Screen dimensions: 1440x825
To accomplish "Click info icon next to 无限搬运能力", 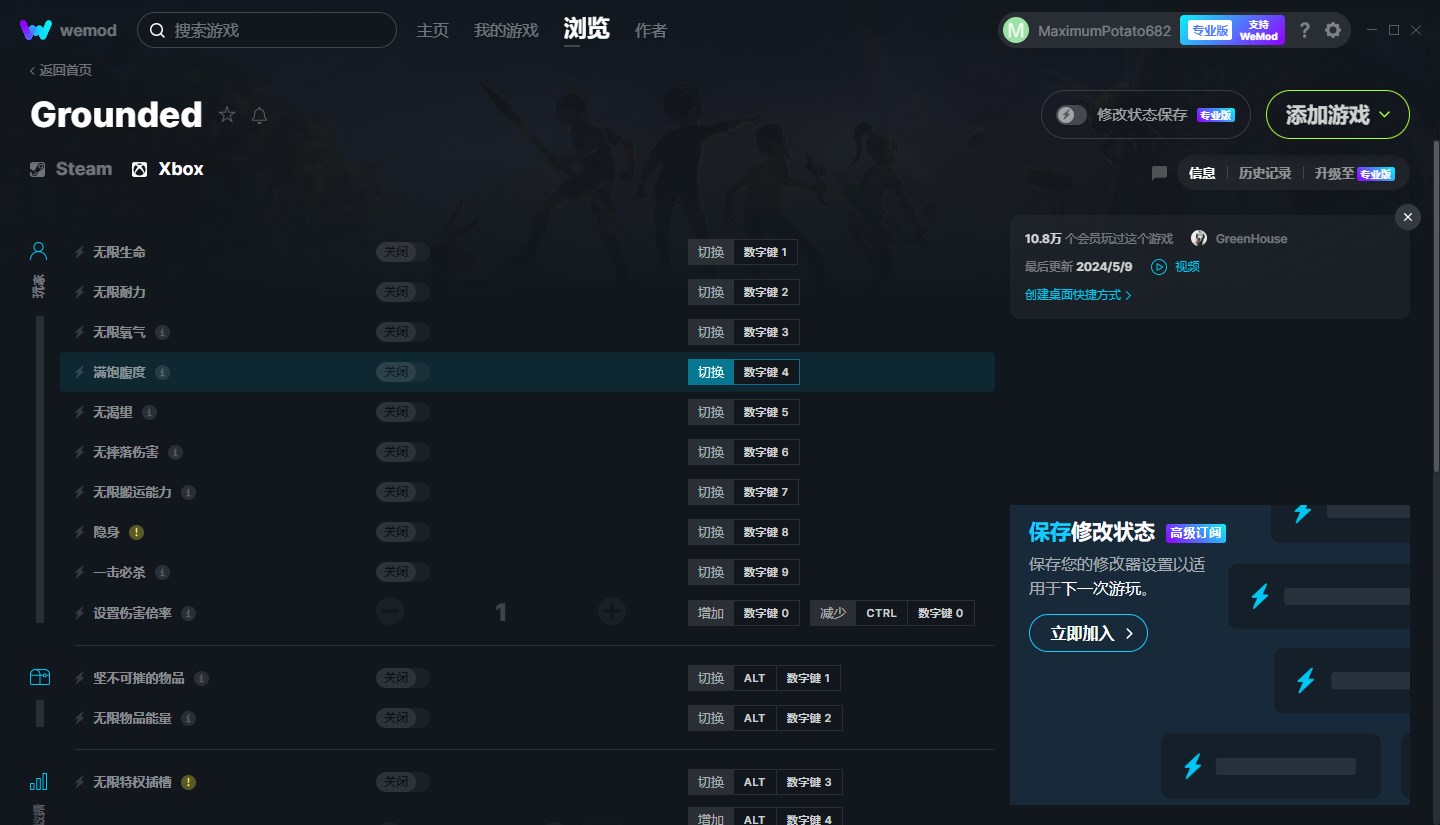I will (188, 492).
